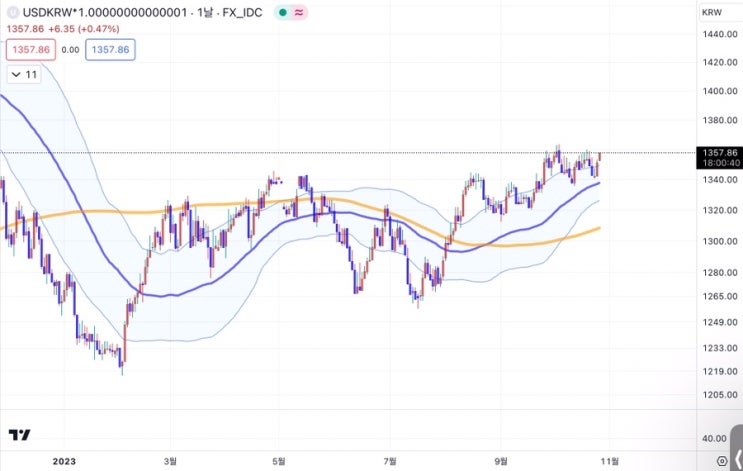Click the 1233.00 price axis label

(x=720, y=348)
